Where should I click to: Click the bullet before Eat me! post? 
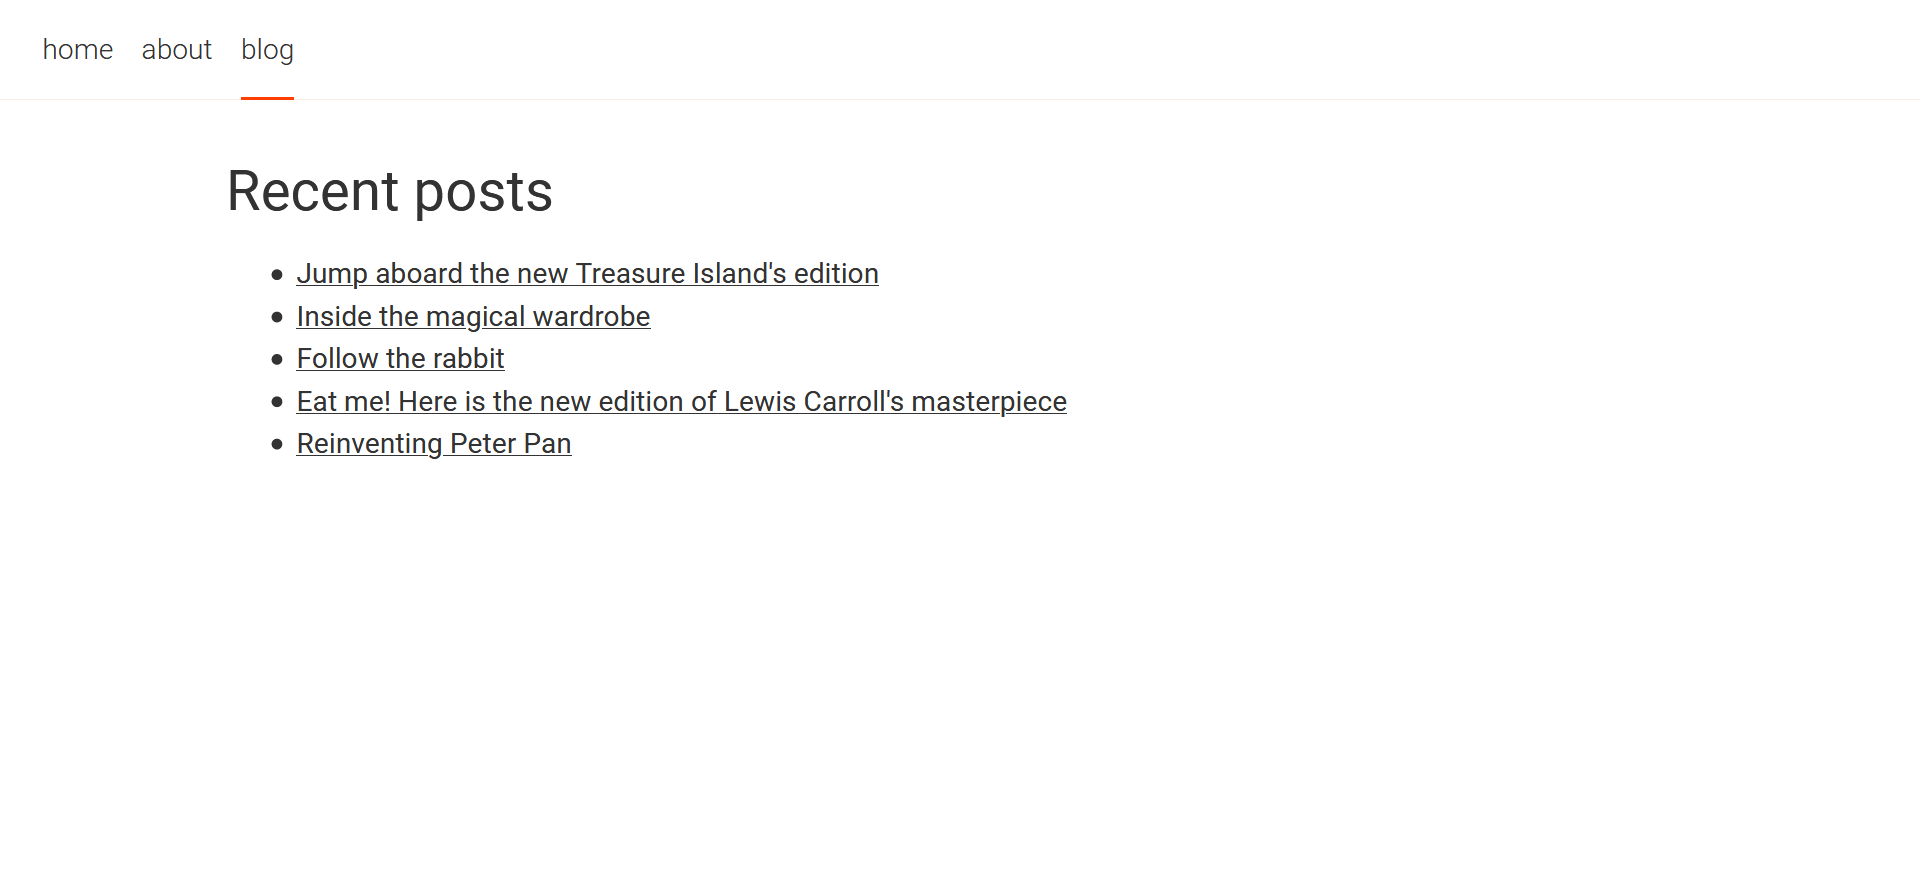click(277, 402)
